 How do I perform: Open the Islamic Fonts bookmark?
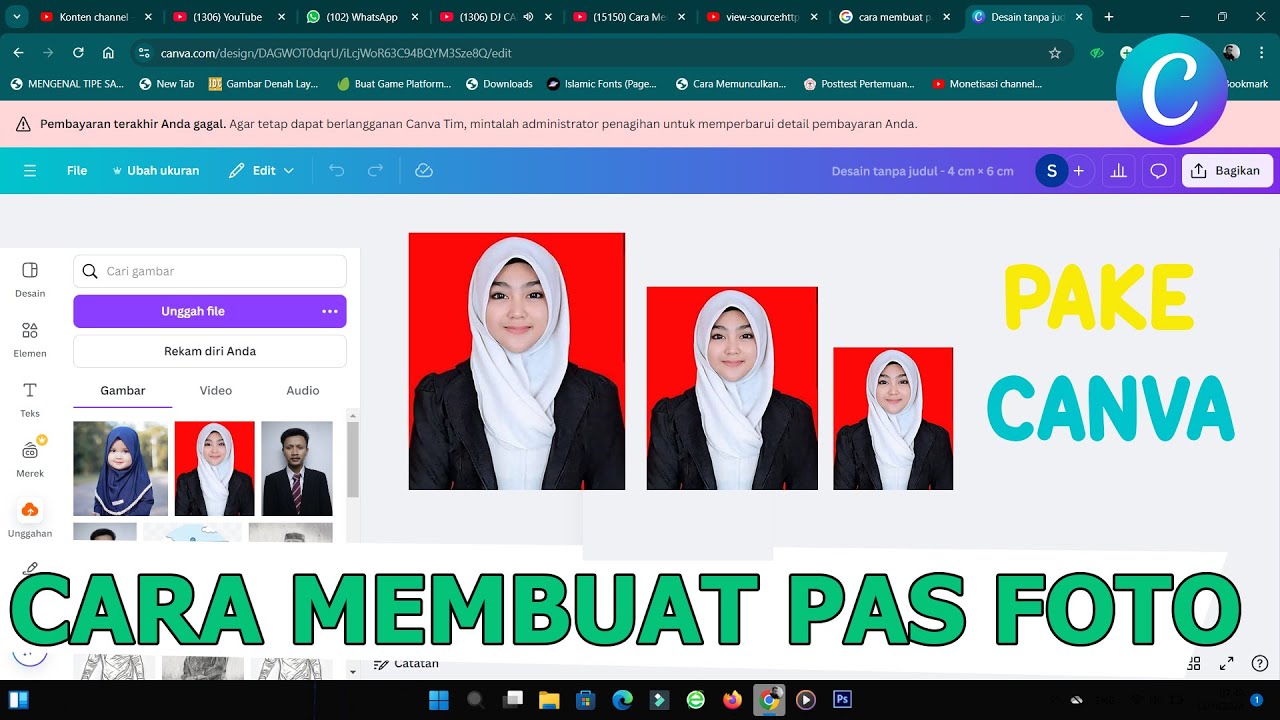(602, 84)
